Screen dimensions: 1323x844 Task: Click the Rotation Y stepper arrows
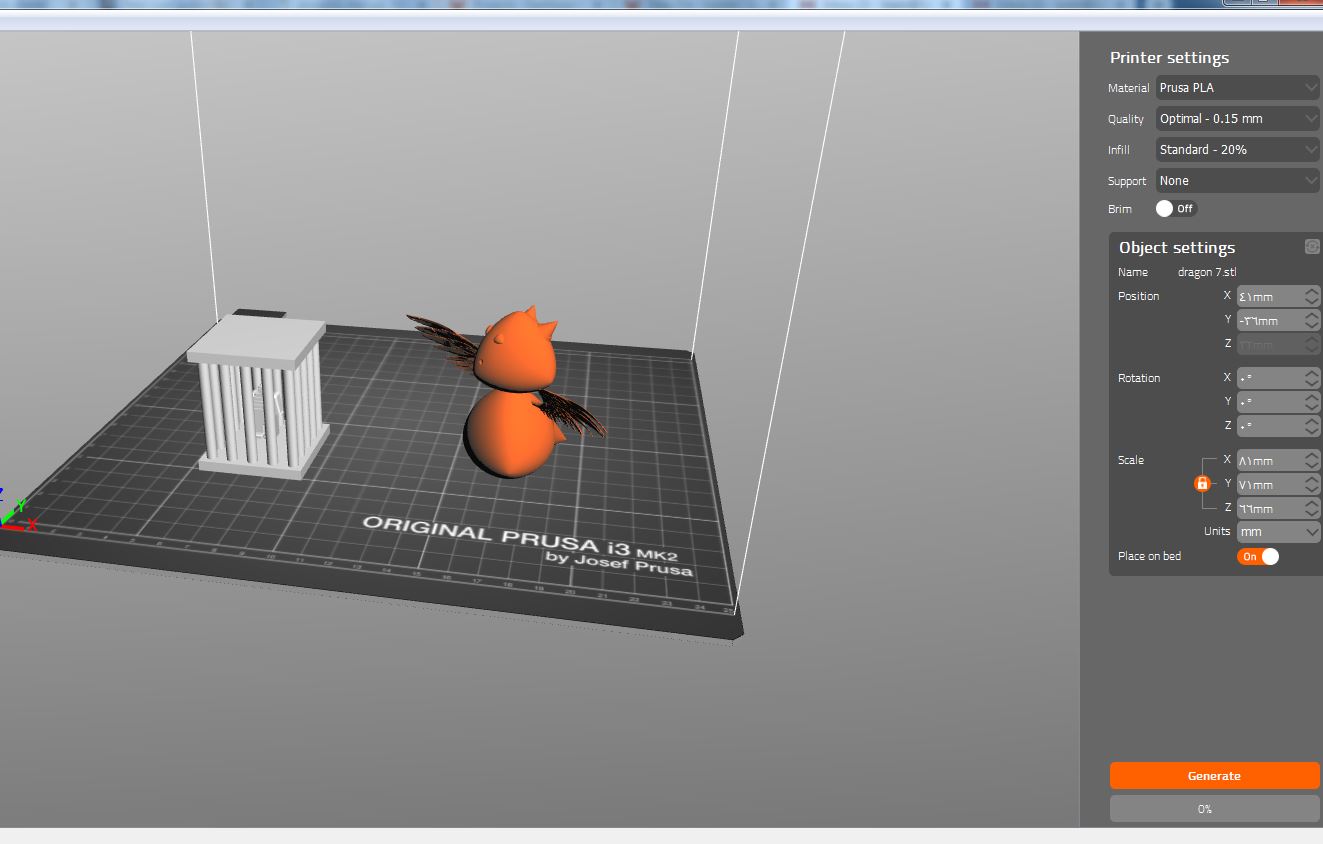pyautogui.click(x=1312, y=402)
